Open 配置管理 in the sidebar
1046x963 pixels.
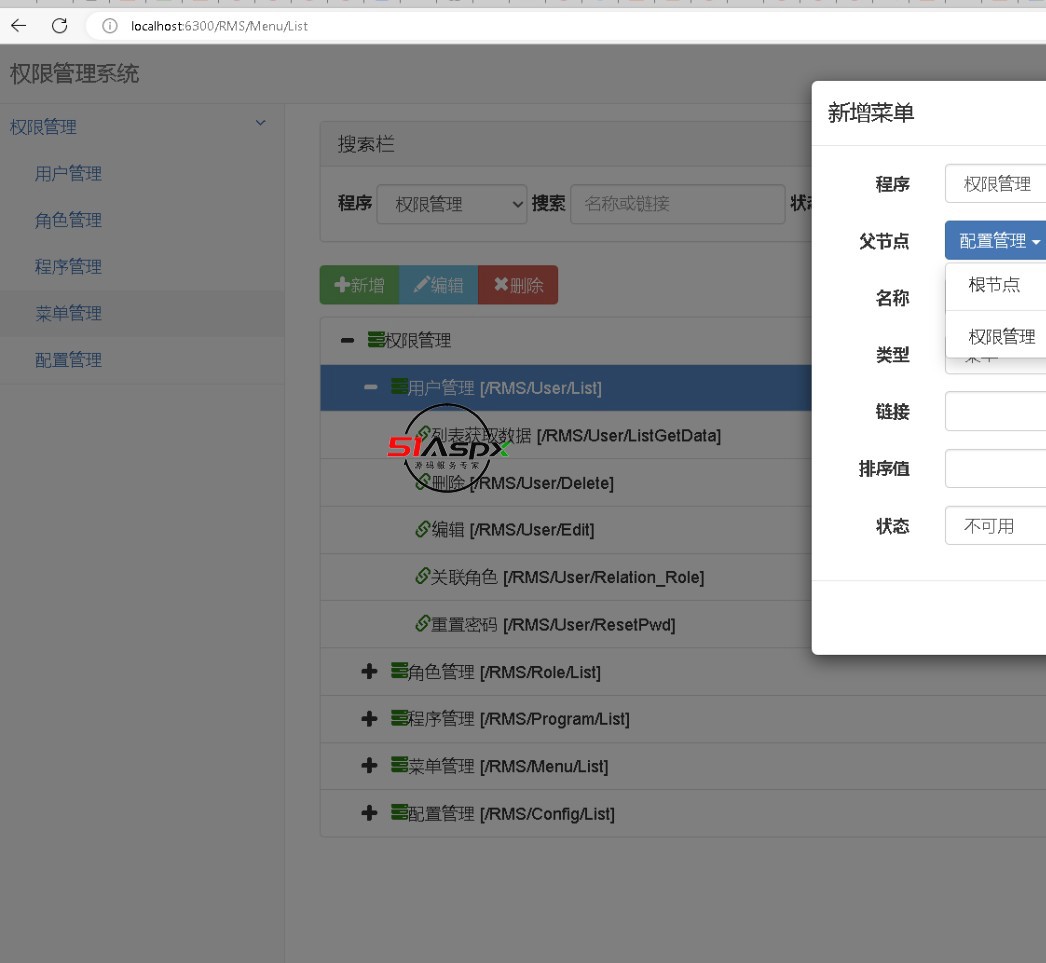[x=68, y=360]
